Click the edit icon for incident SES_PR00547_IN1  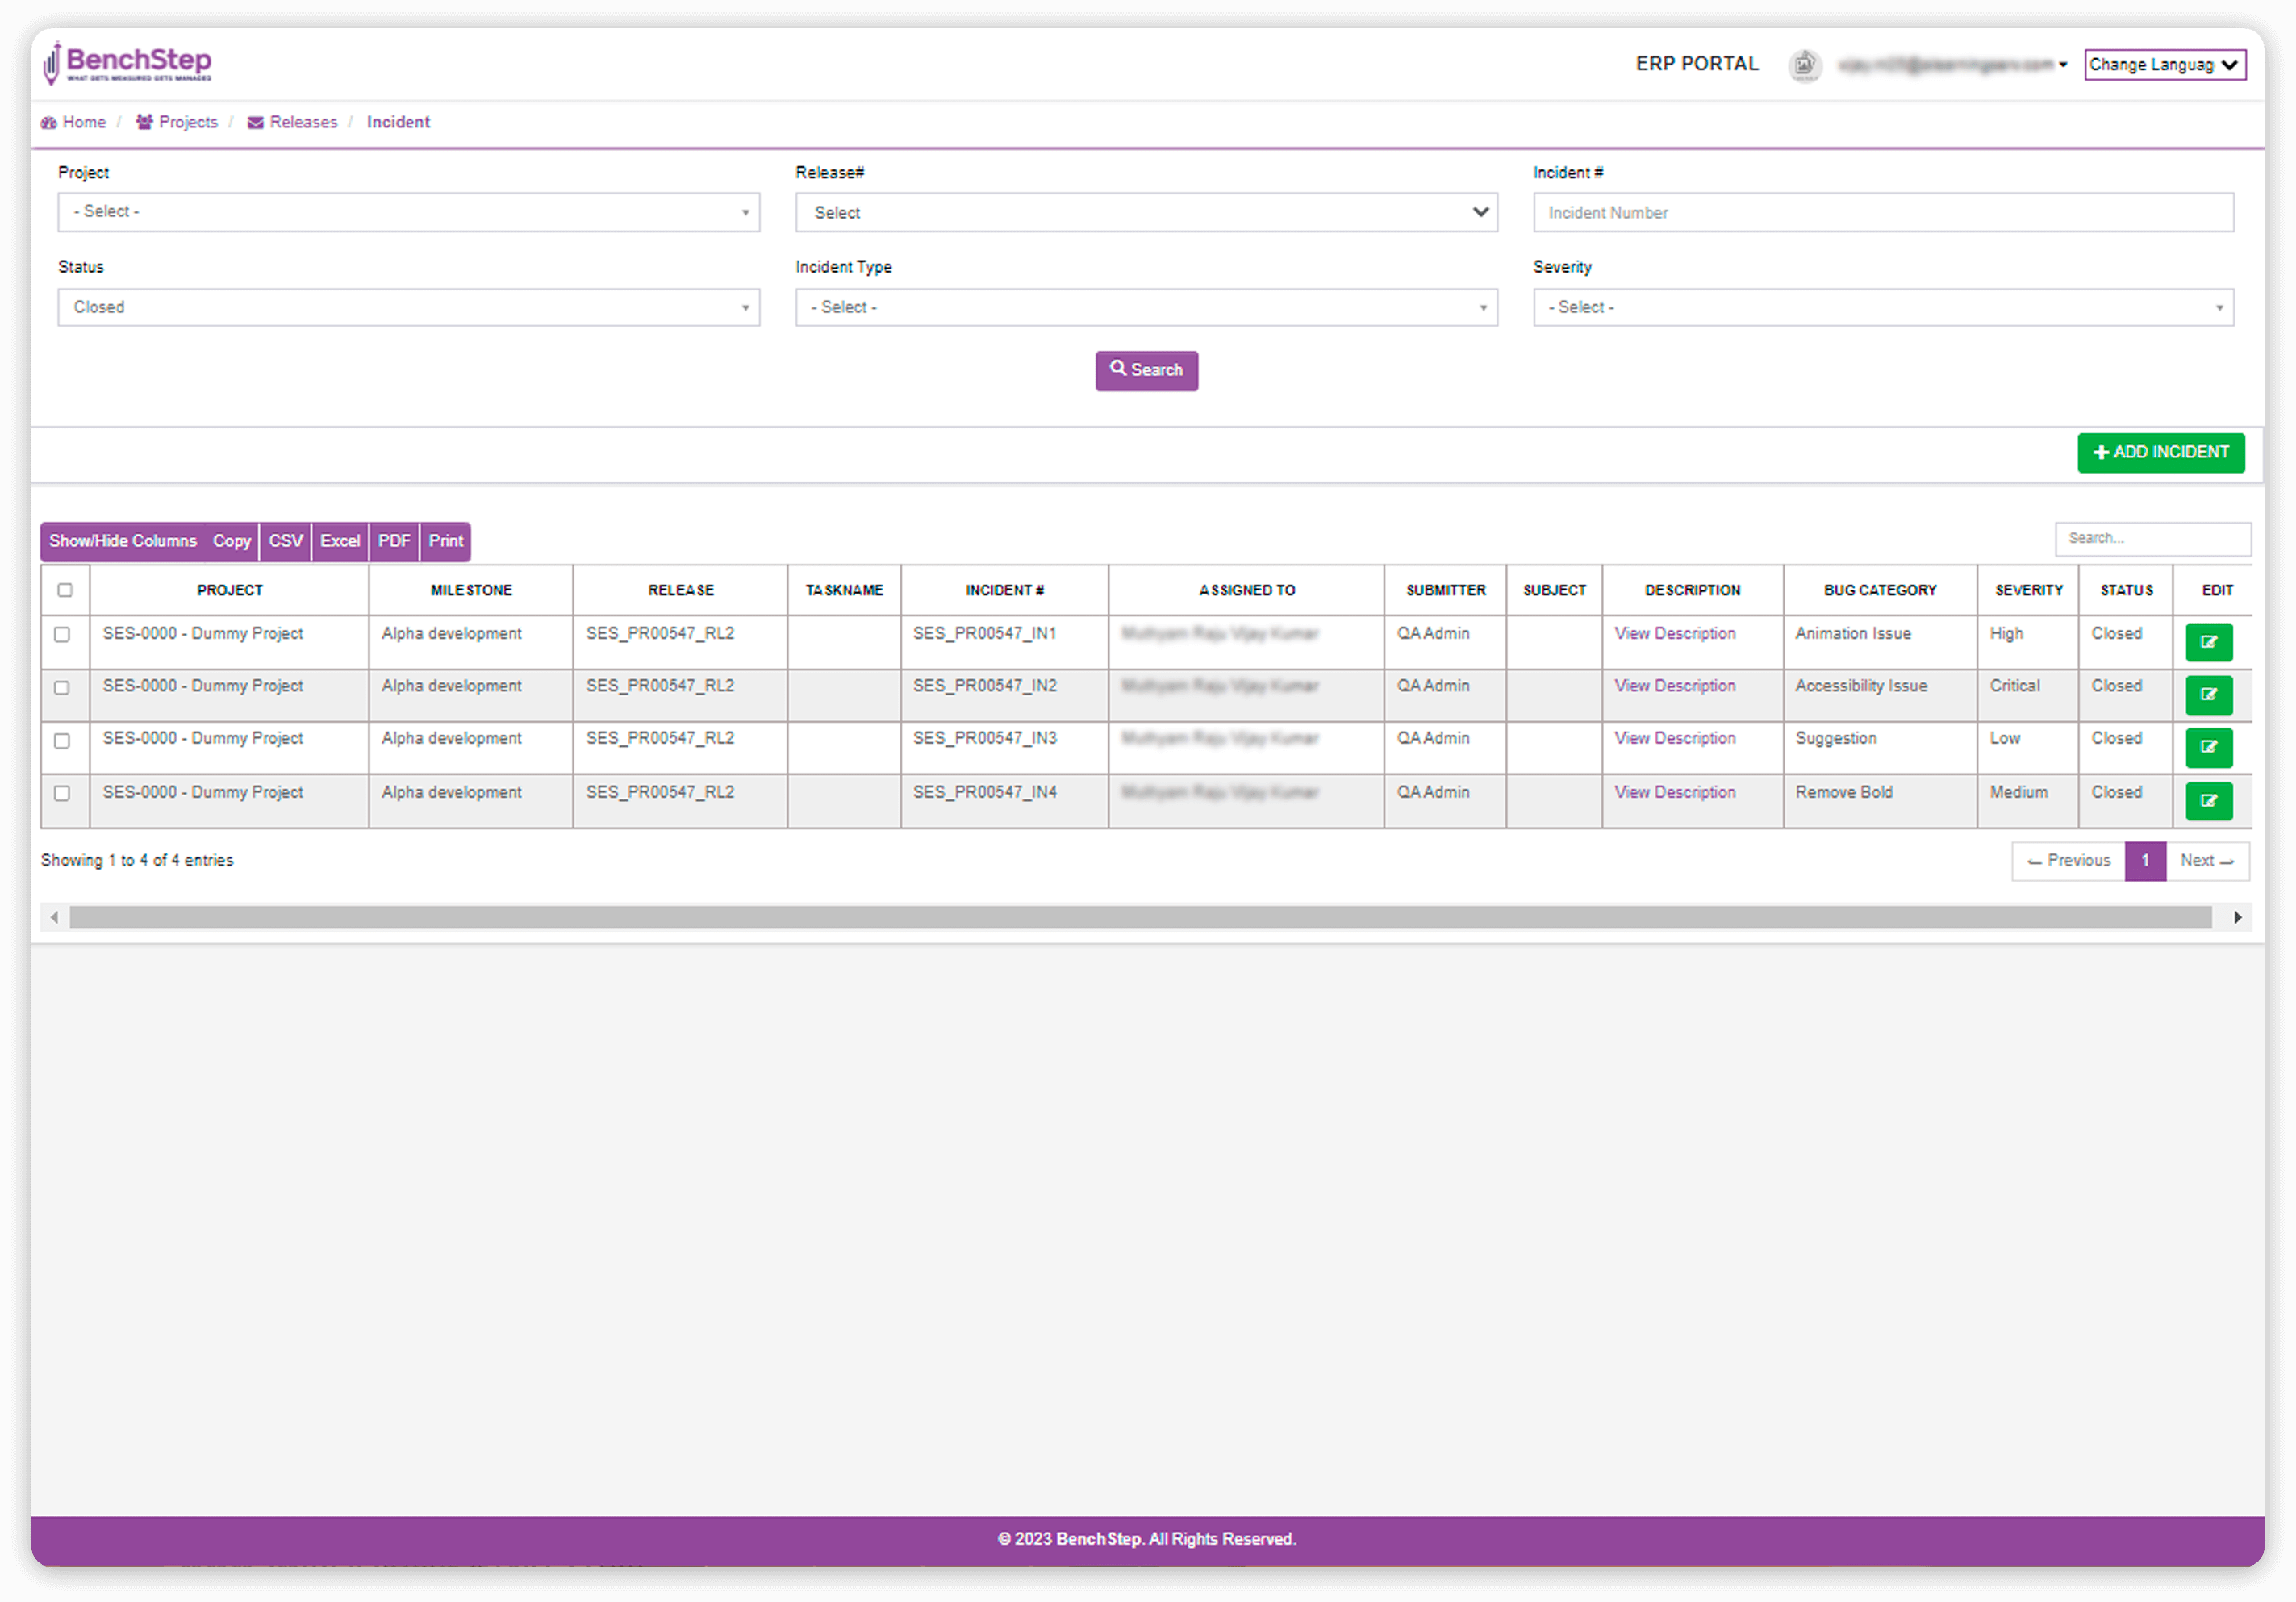(2208, 642)
